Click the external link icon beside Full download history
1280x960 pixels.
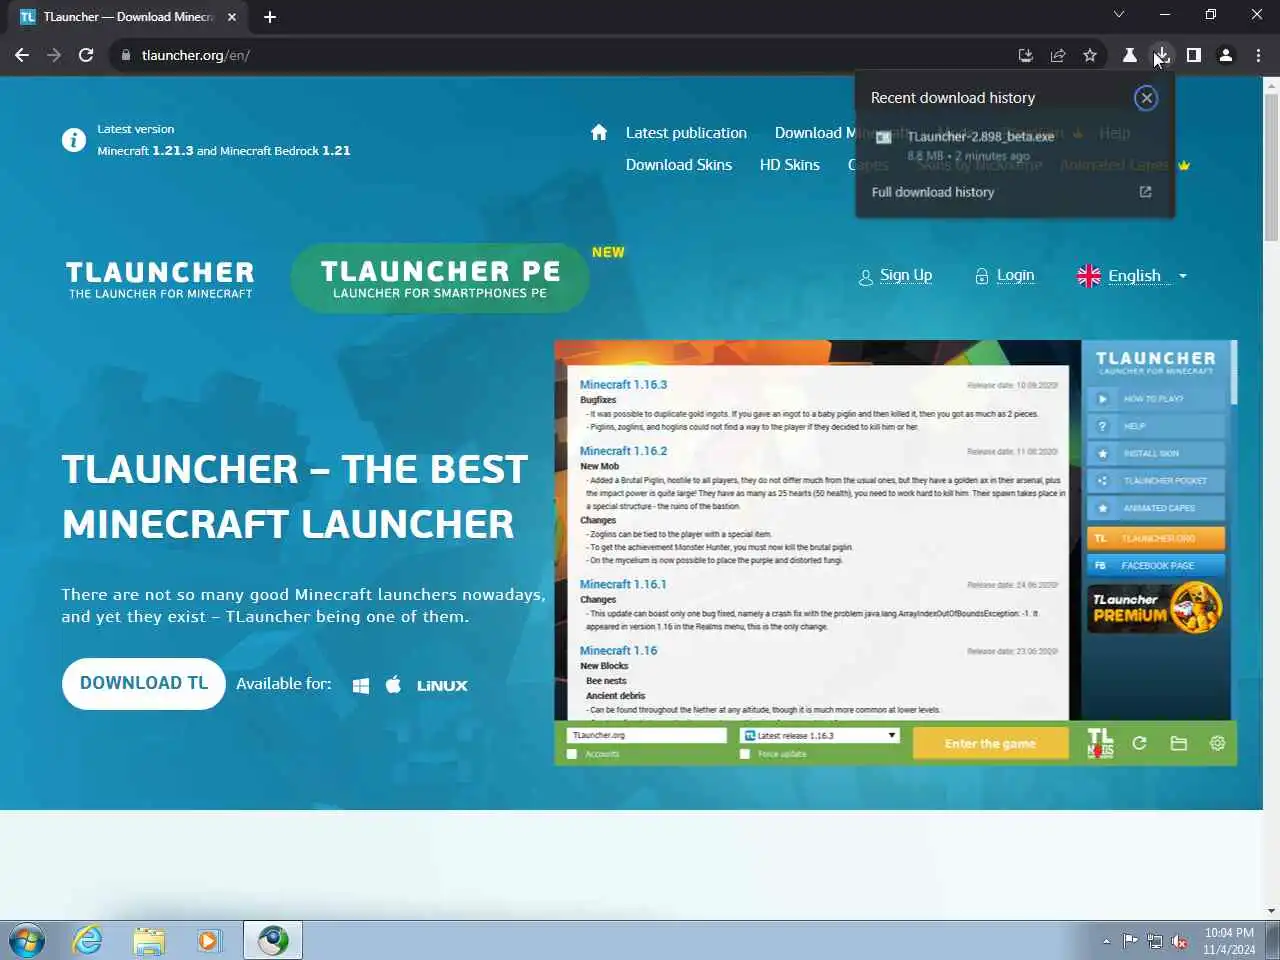[1145, 192]
